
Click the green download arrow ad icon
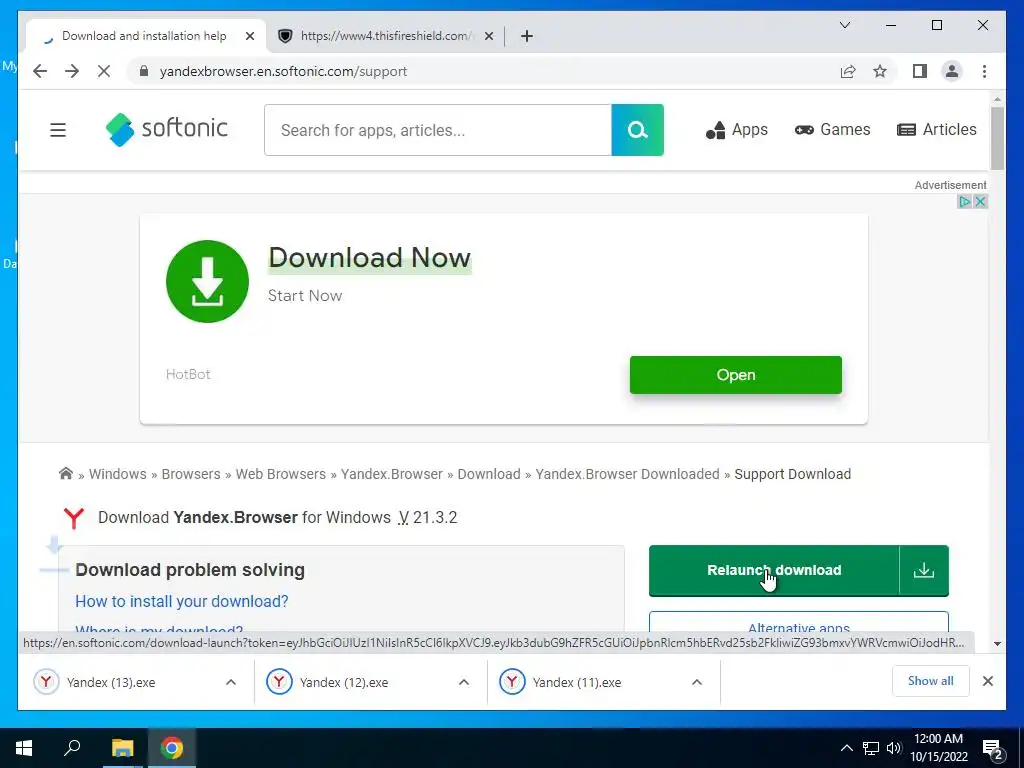pyautogui.click(x=208, y=281)
